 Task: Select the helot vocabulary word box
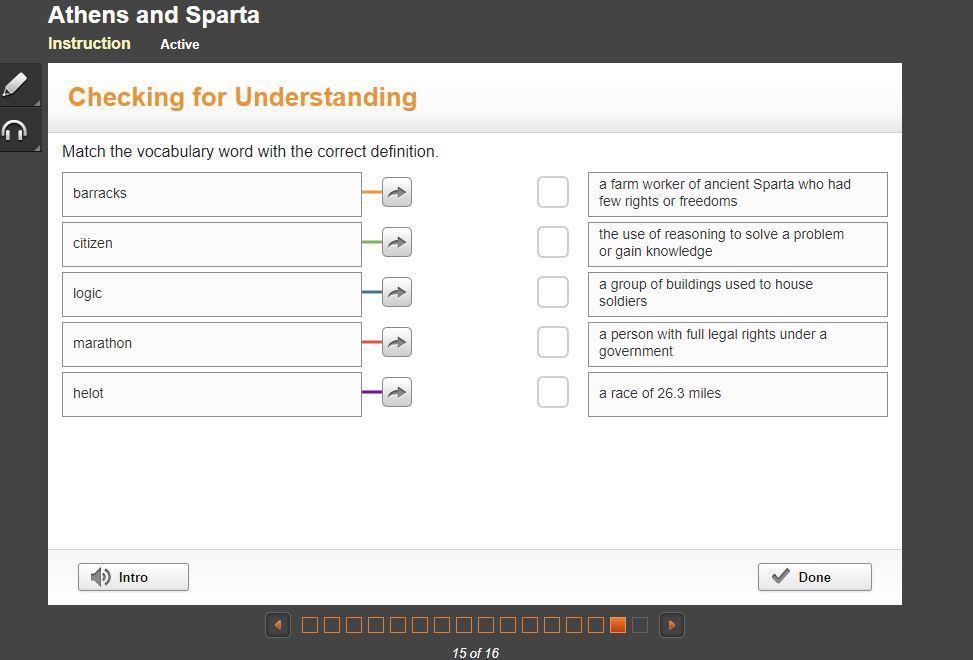[x=212, y=395]
